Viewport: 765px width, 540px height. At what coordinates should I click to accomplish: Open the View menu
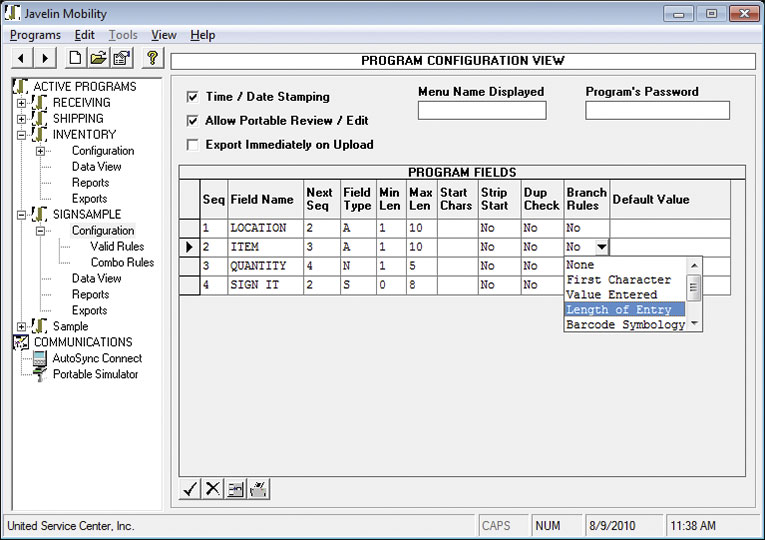click(163, 35)
